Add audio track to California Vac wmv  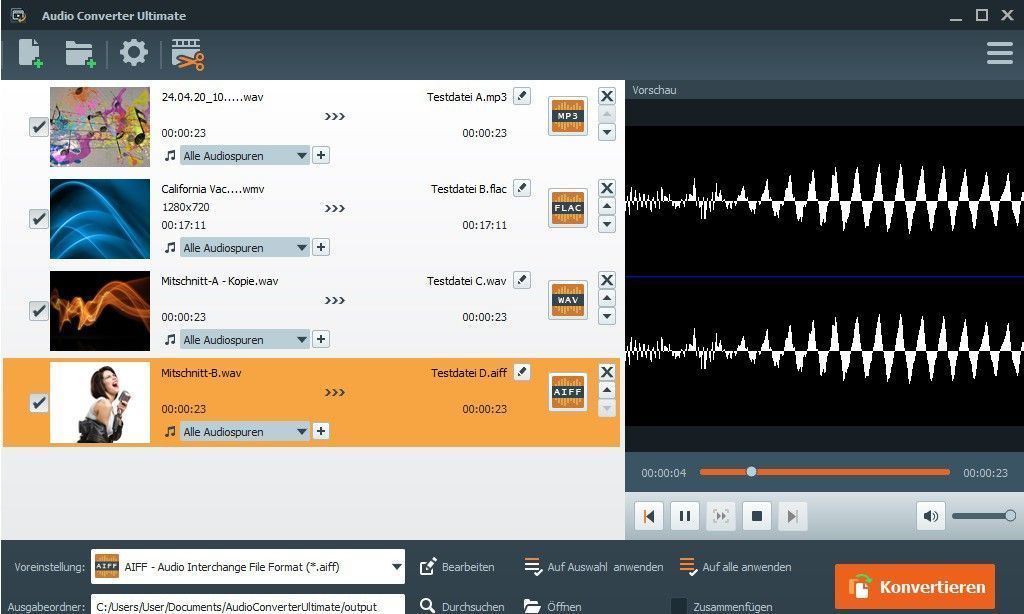point(321,247)
